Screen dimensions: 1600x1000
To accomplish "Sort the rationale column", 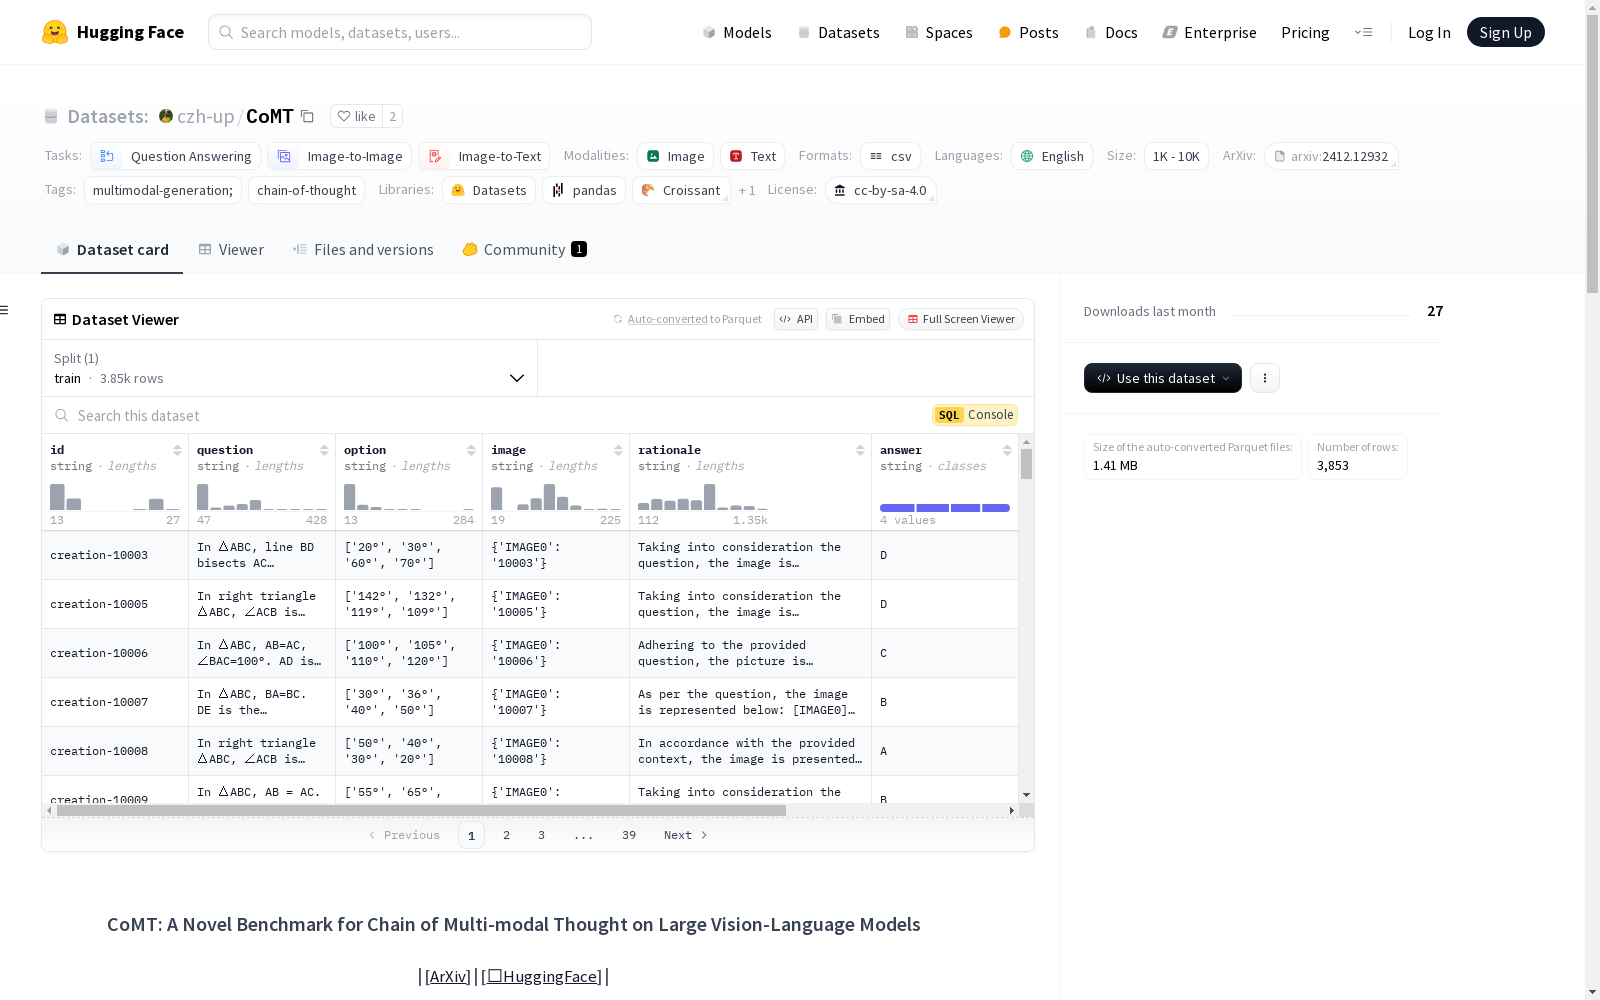I will 860,450.
